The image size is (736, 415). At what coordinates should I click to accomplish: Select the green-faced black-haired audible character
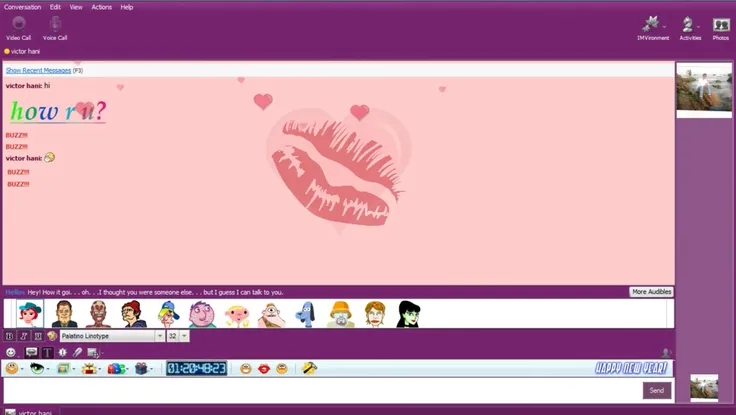(x=408, y=314)
